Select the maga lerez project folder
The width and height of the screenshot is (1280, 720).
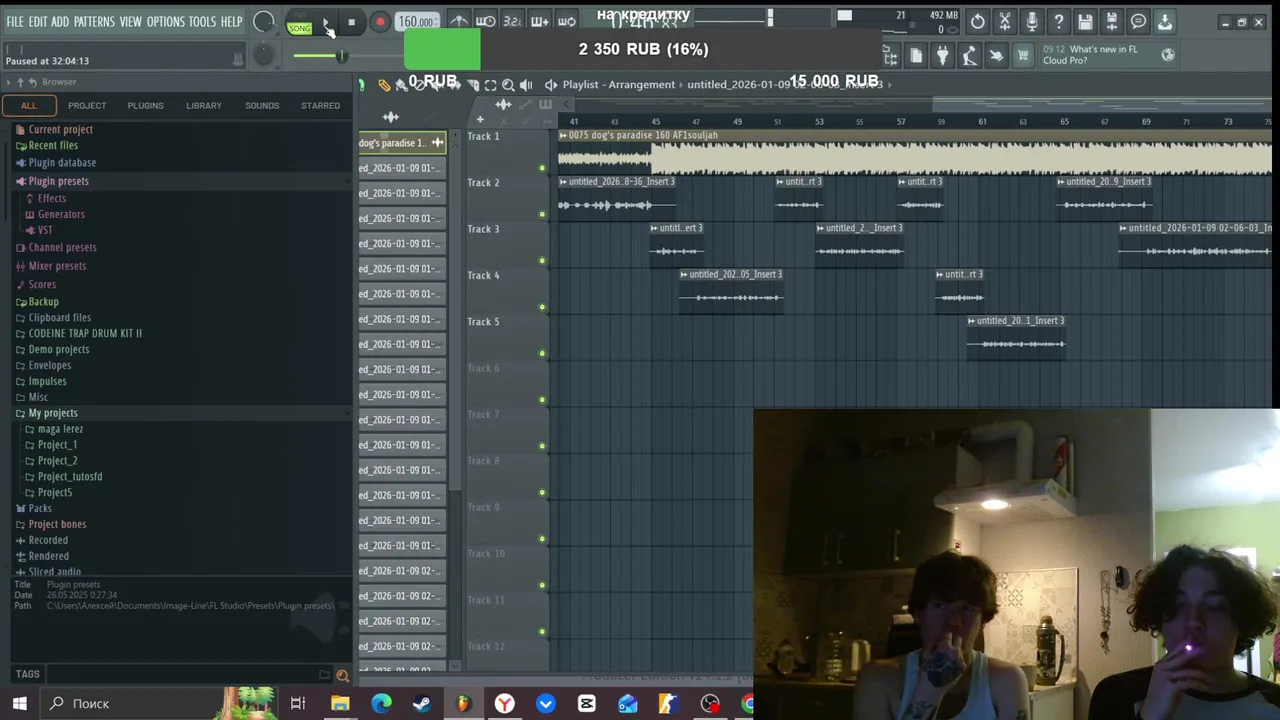60,429
